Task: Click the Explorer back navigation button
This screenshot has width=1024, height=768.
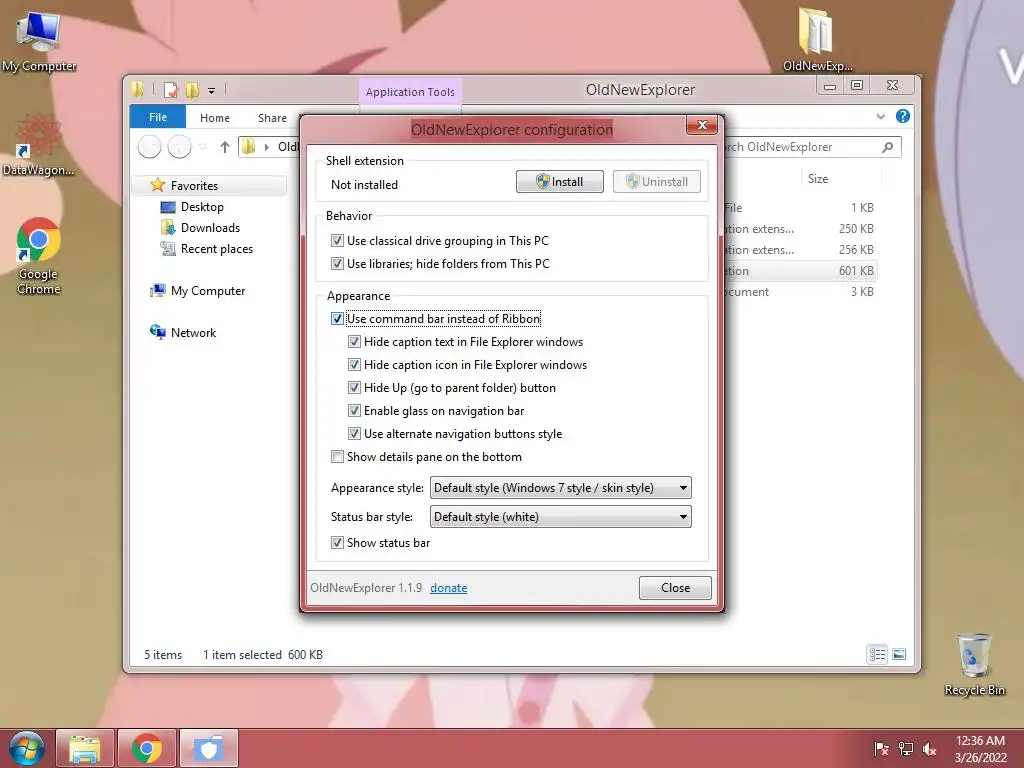Action: point(150,147)
